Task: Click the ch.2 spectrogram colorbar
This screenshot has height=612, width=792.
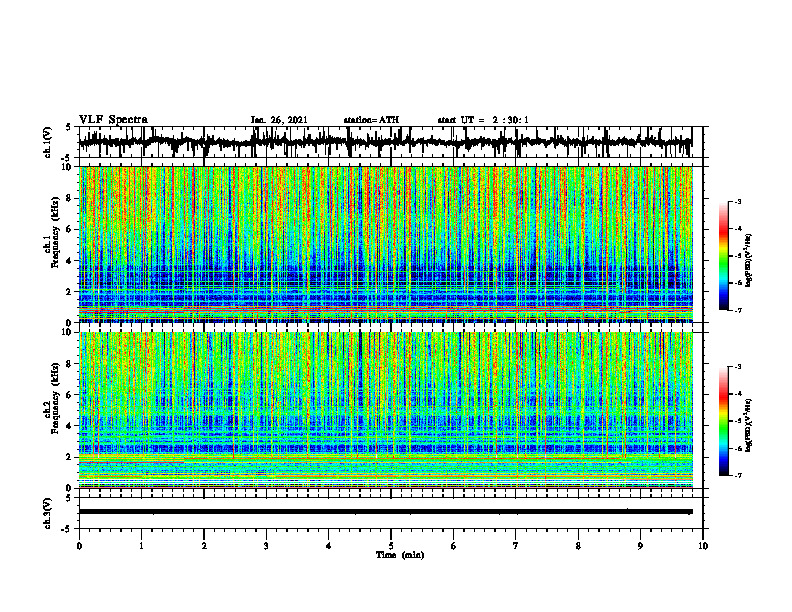Action: point(723,421)
